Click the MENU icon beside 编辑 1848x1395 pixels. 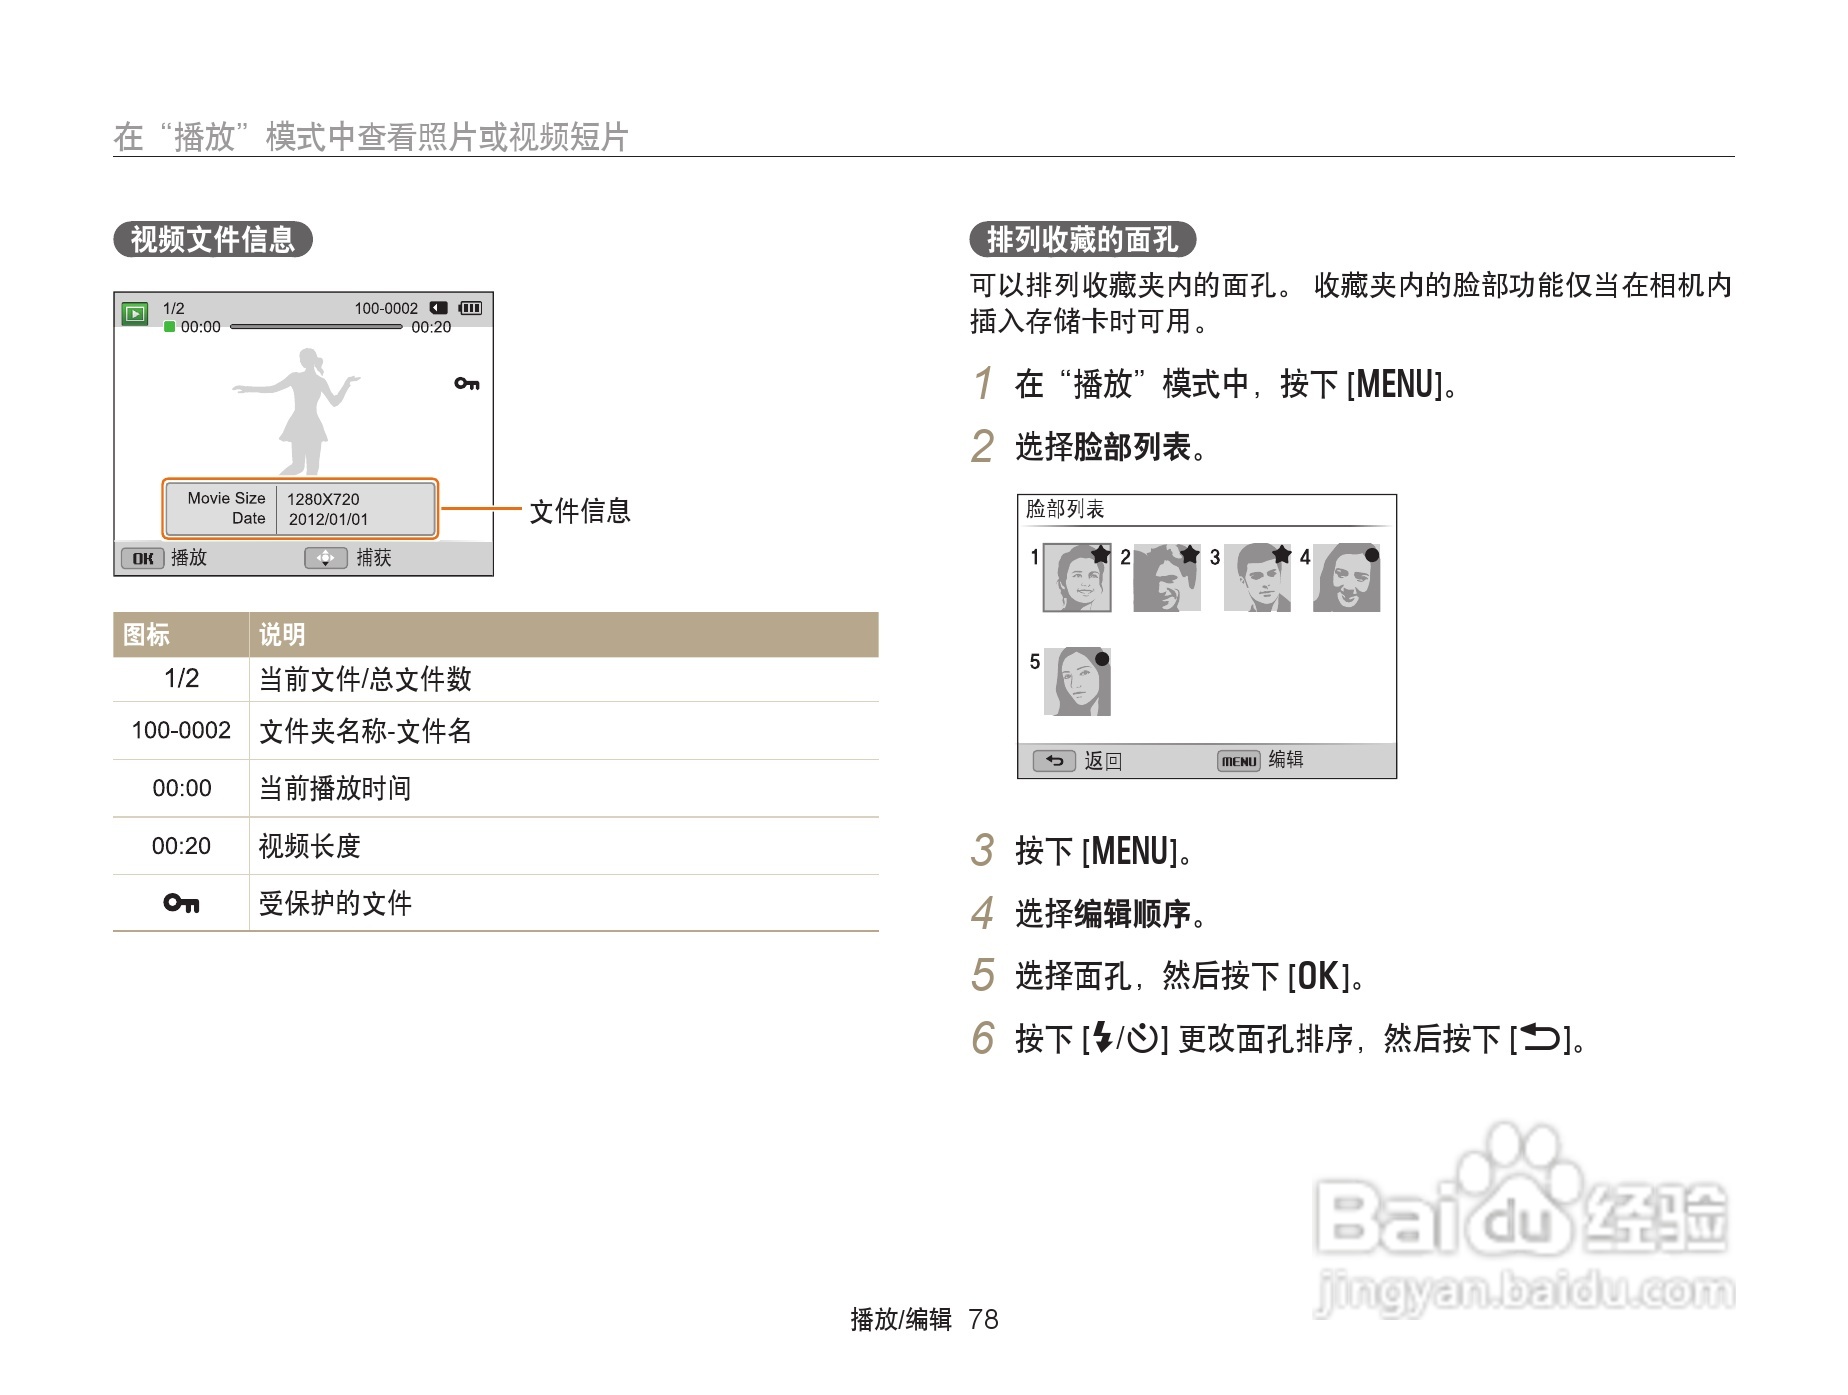click(x=1239, y=761)
